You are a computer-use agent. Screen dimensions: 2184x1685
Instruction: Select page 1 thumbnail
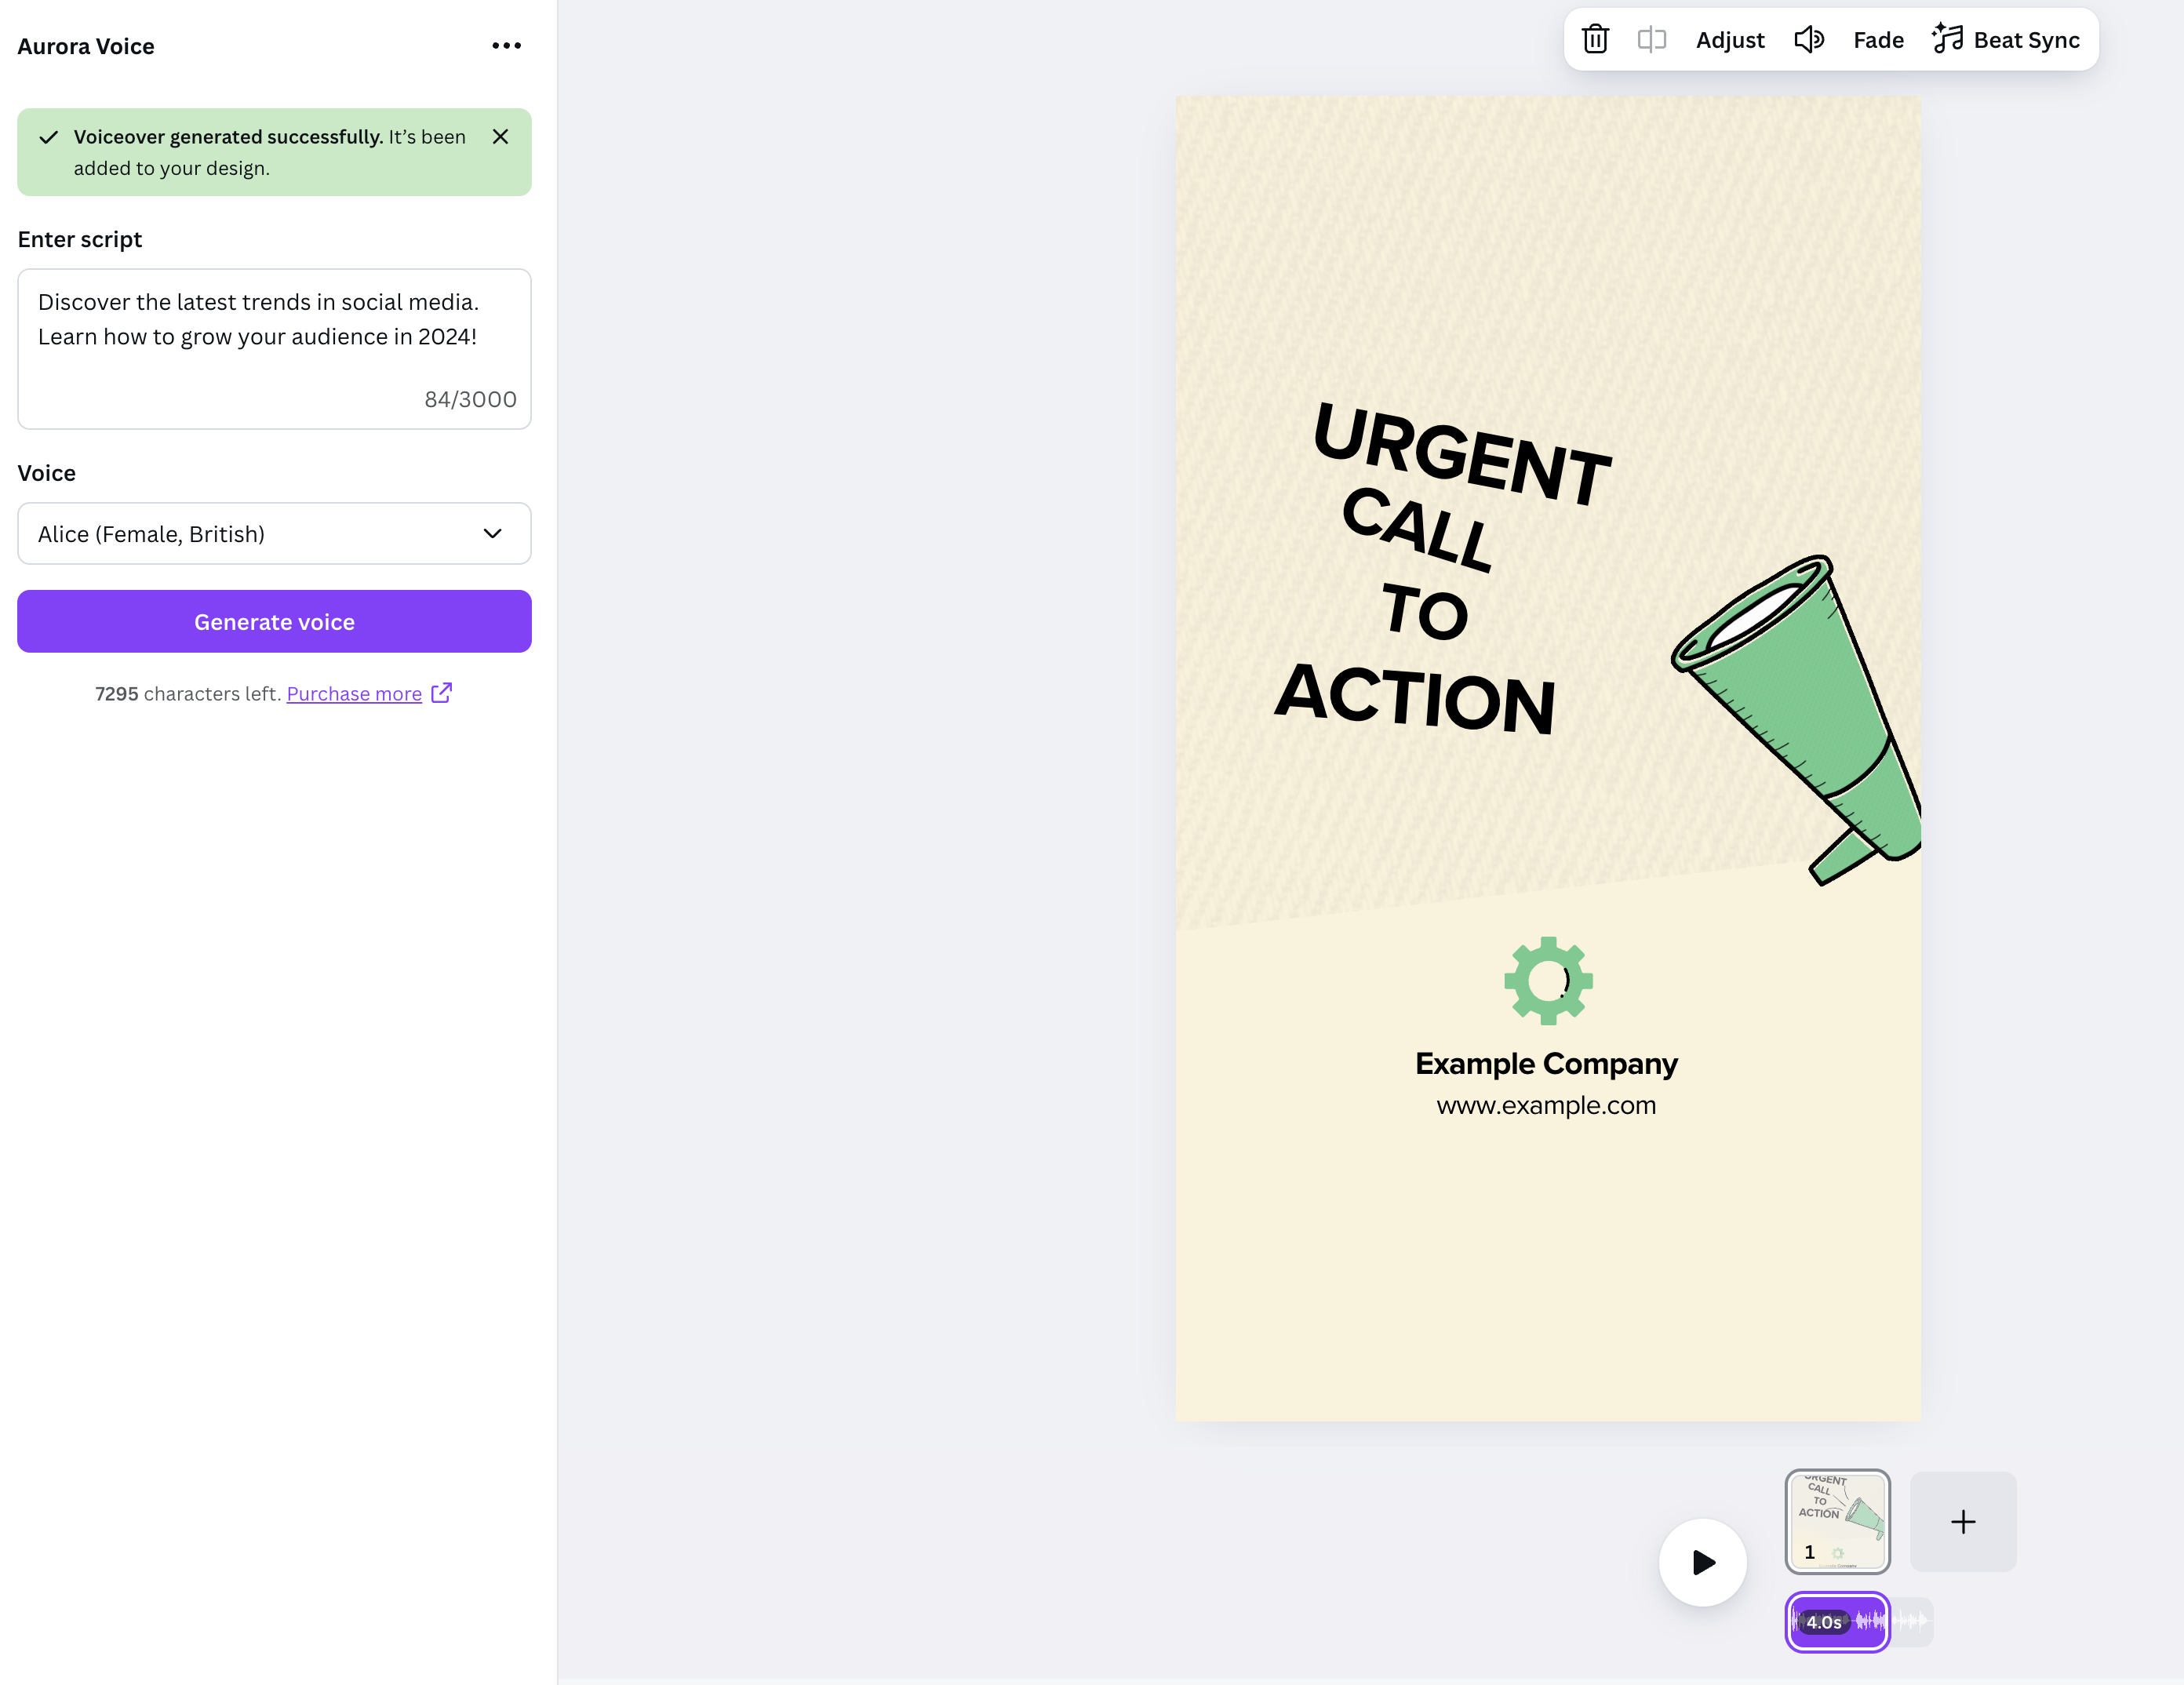click(x=1837, y=1520)
